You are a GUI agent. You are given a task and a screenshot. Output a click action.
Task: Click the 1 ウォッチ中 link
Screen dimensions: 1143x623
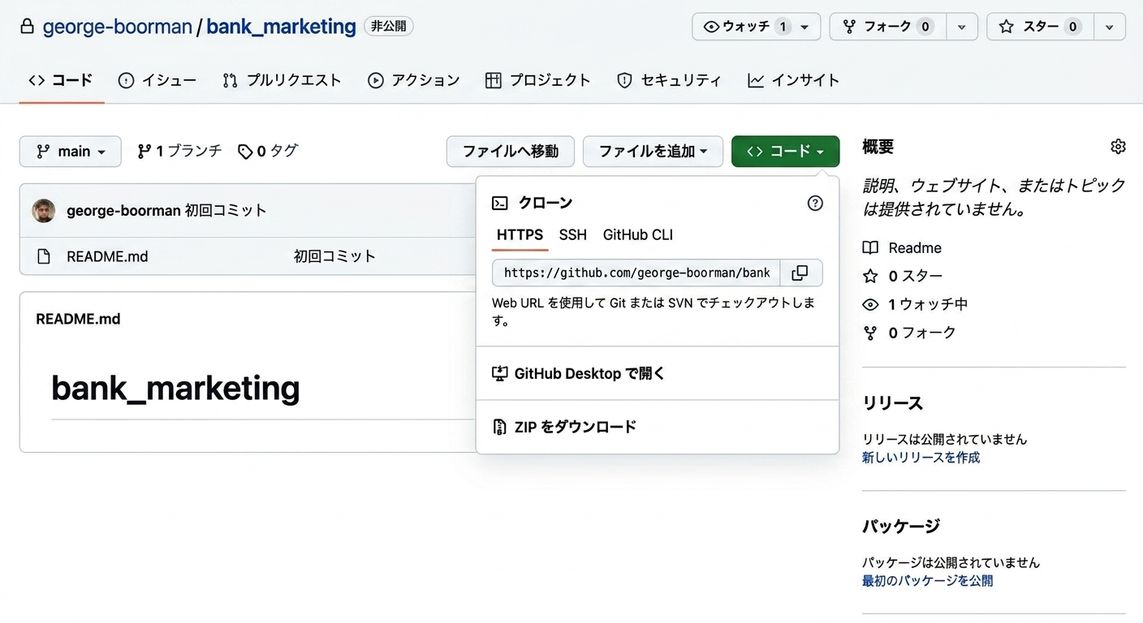pyautogui.click(x=927, y=305)
